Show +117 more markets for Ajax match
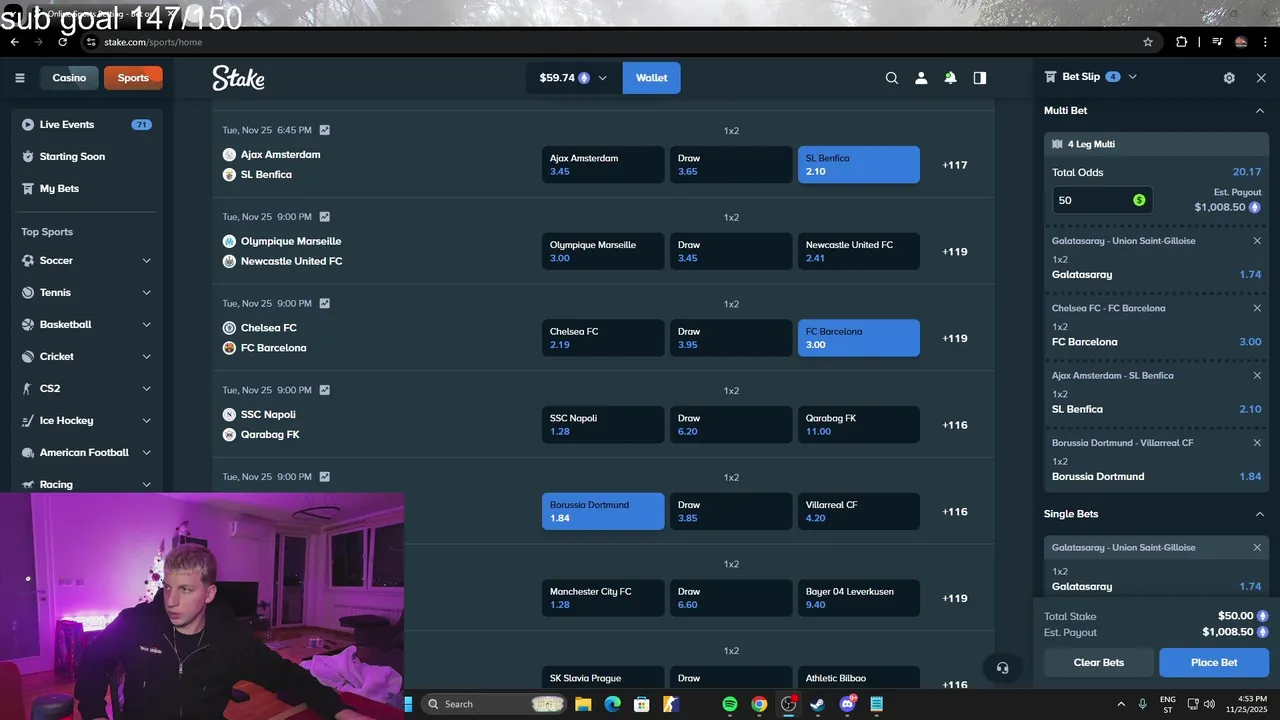The width and height of the screenshot is (1280, 720). click(x=955, y=165)
